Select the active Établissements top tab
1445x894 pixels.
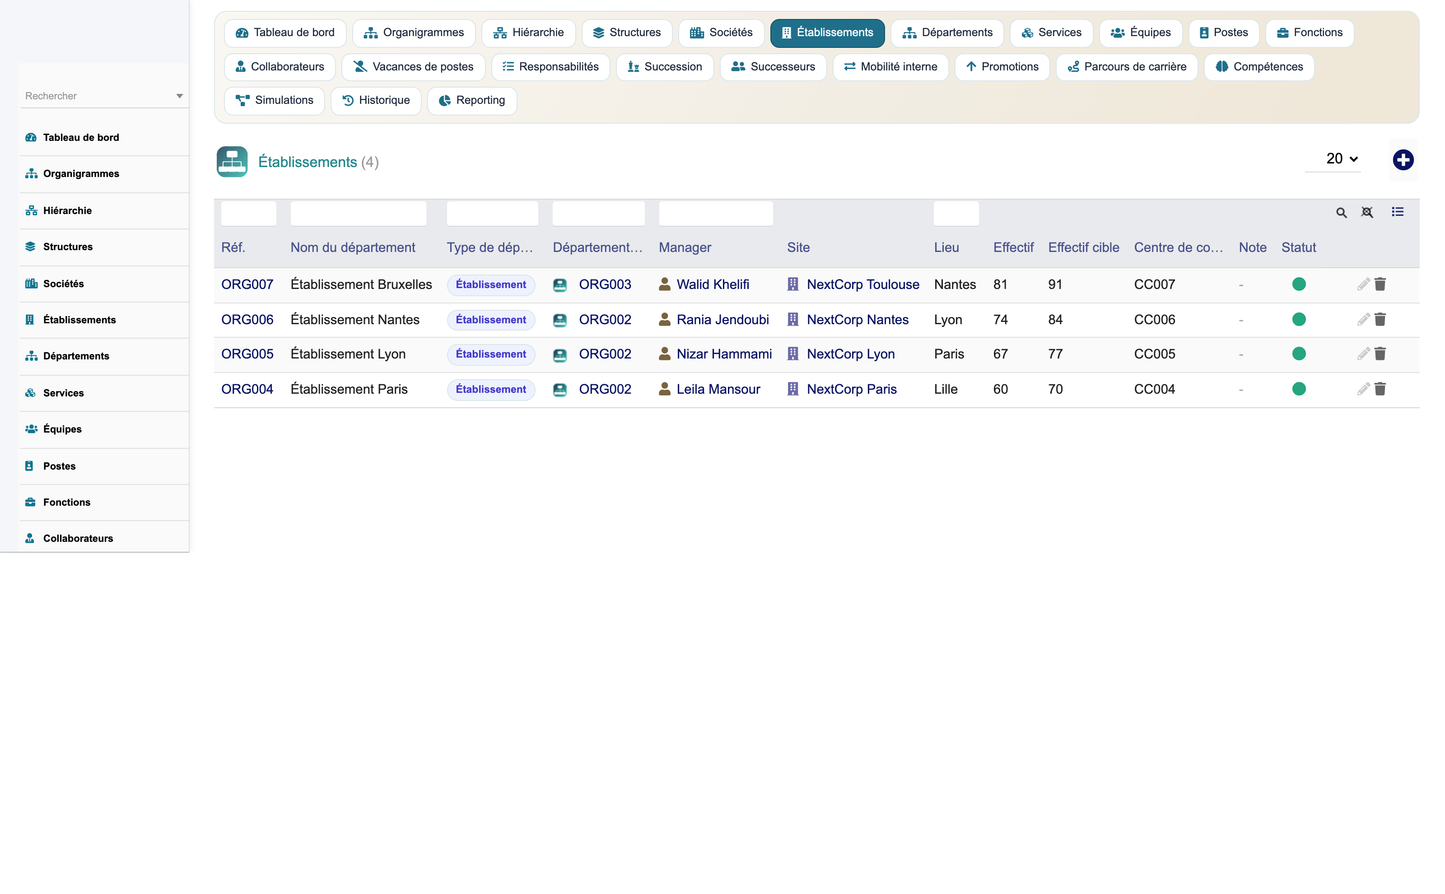[x=827, y=33]
